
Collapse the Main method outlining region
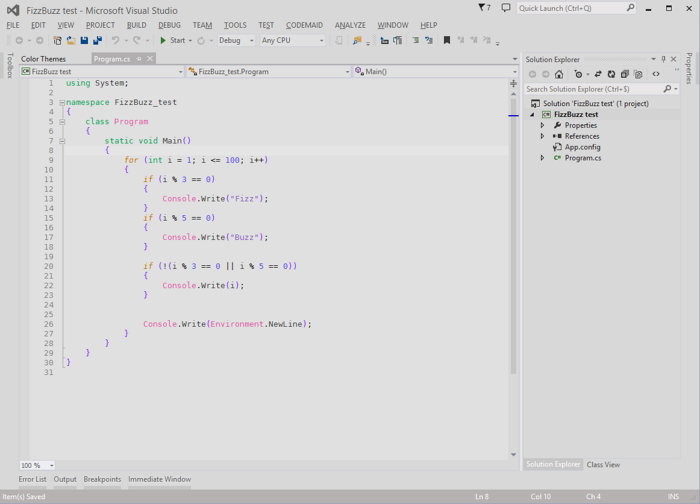point(62,141)
